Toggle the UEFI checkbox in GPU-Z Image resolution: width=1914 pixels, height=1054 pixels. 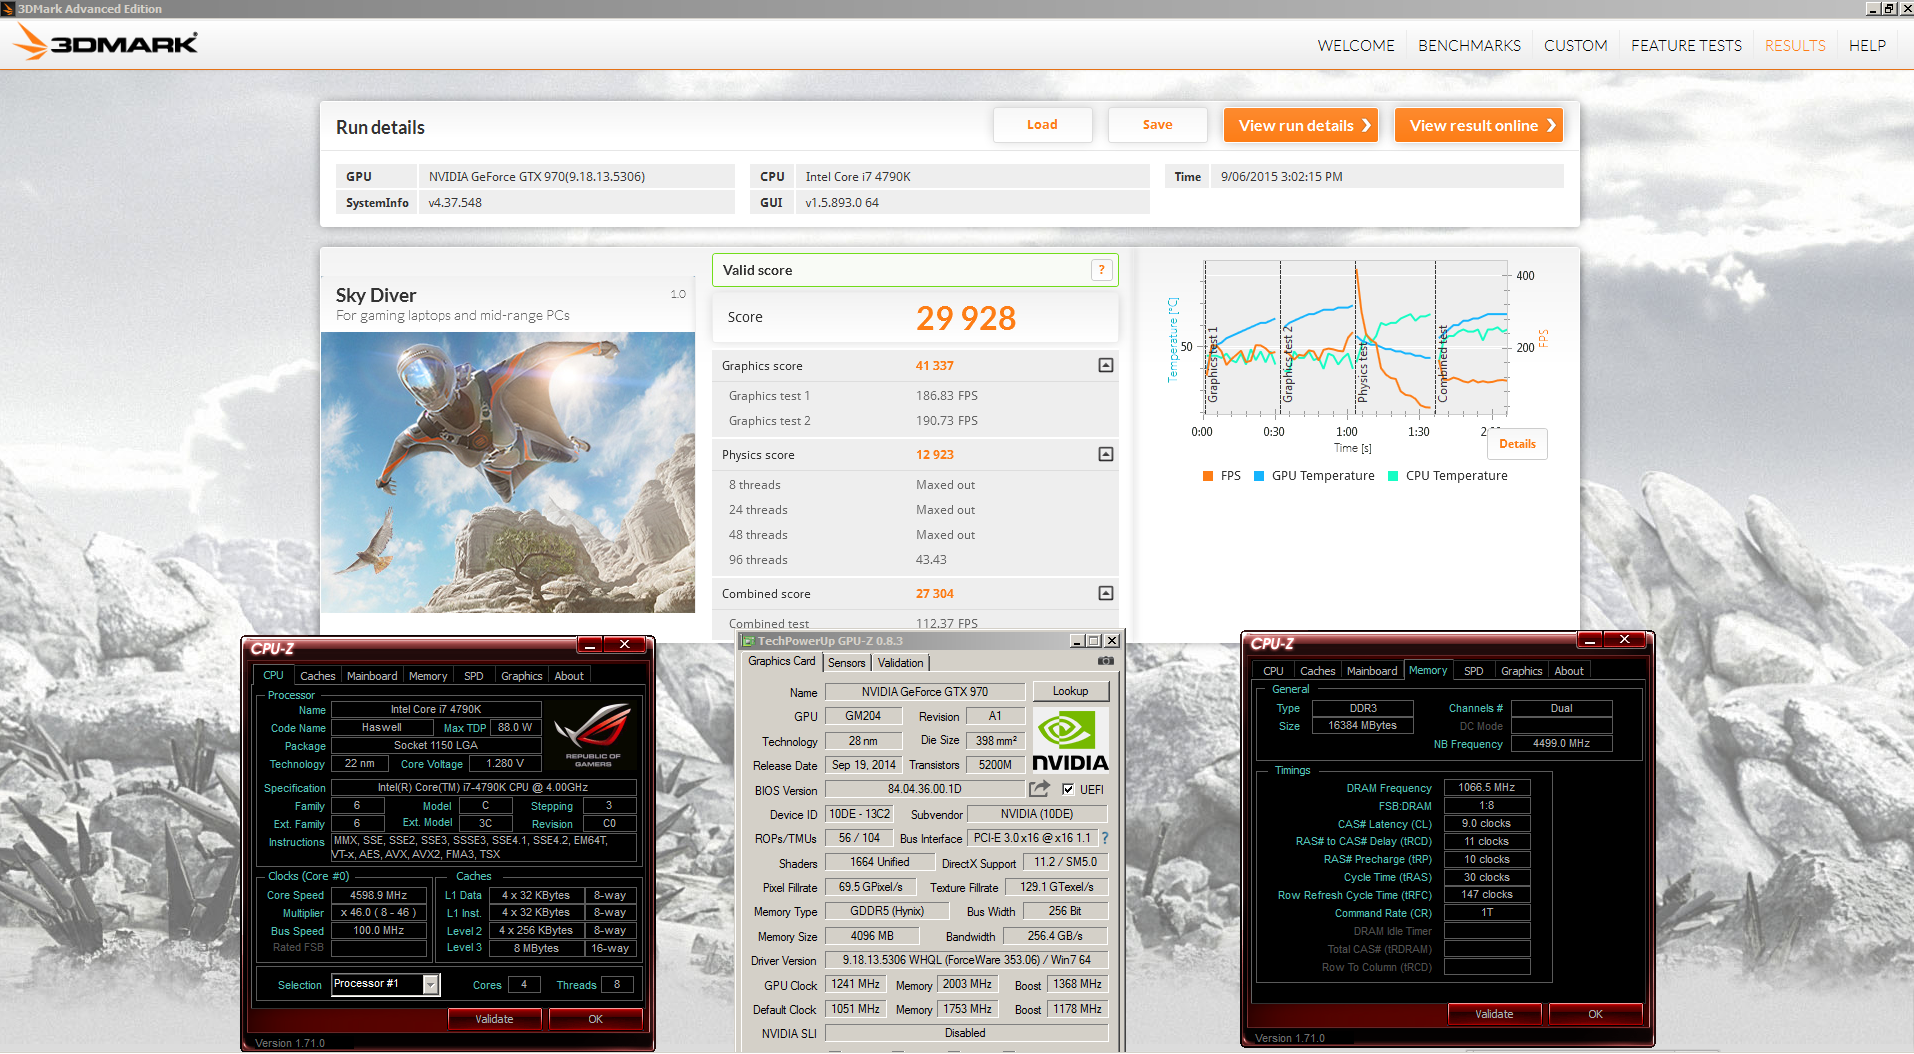coord(1067,789)
